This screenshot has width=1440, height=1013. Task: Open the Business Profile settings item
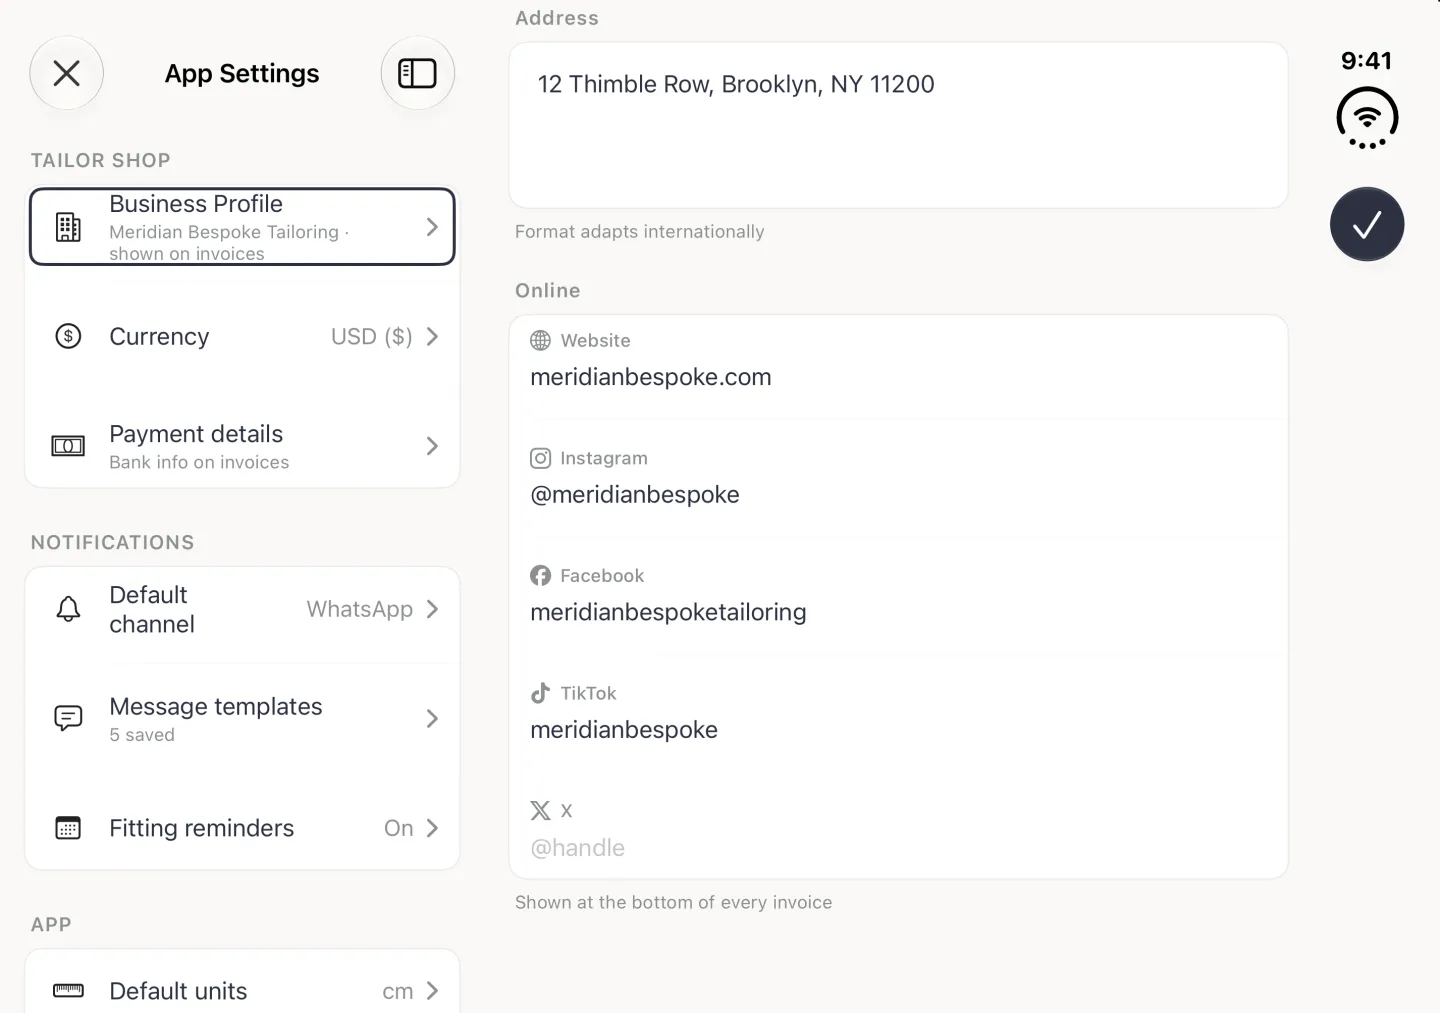point(242,227)
